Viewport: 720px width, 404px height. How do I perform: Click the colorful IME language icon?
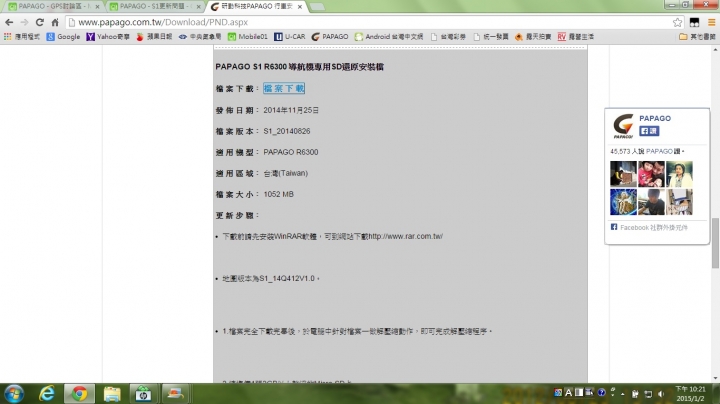pyautogui.click(x=558, y=393)
